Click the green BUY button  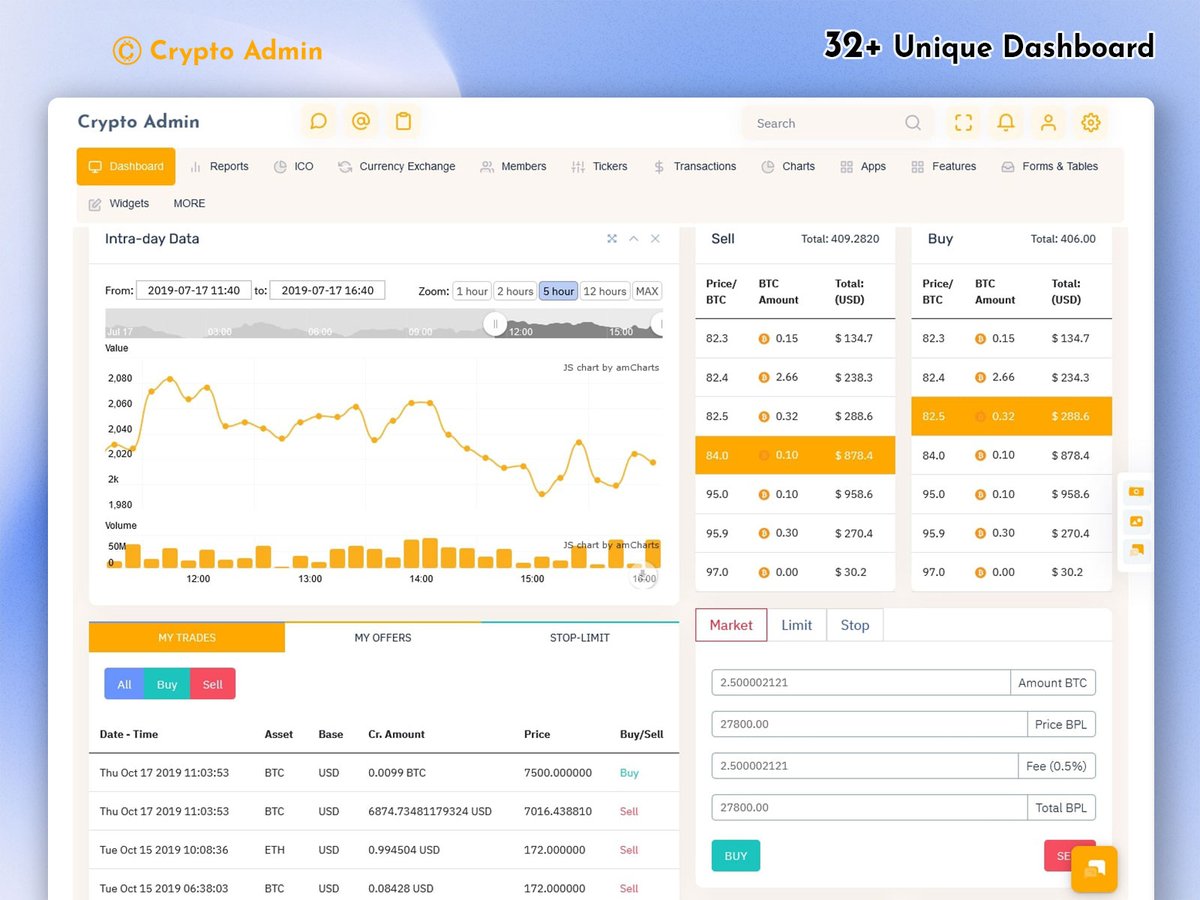(x=736, y=855)
